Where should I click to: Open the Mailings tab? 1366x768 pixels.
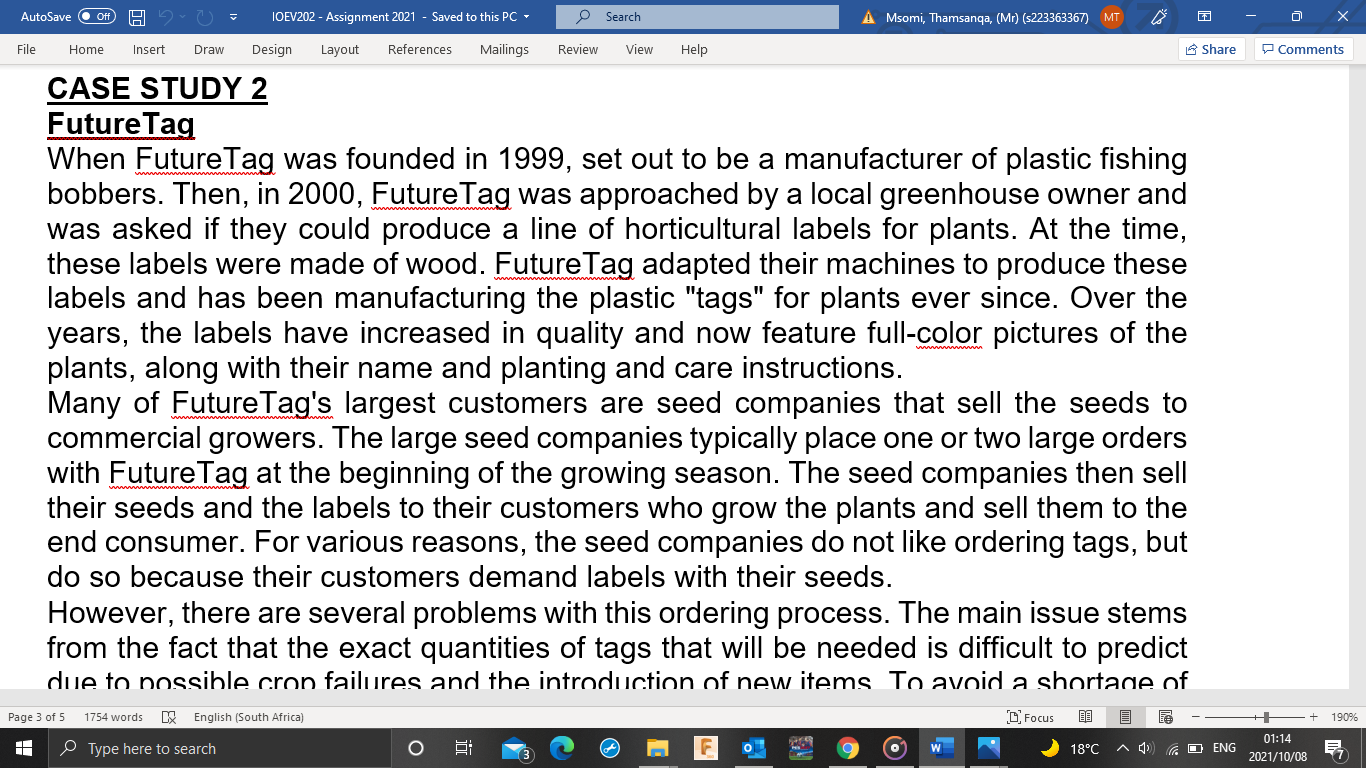pyautogui.click(x=505, y=49)
